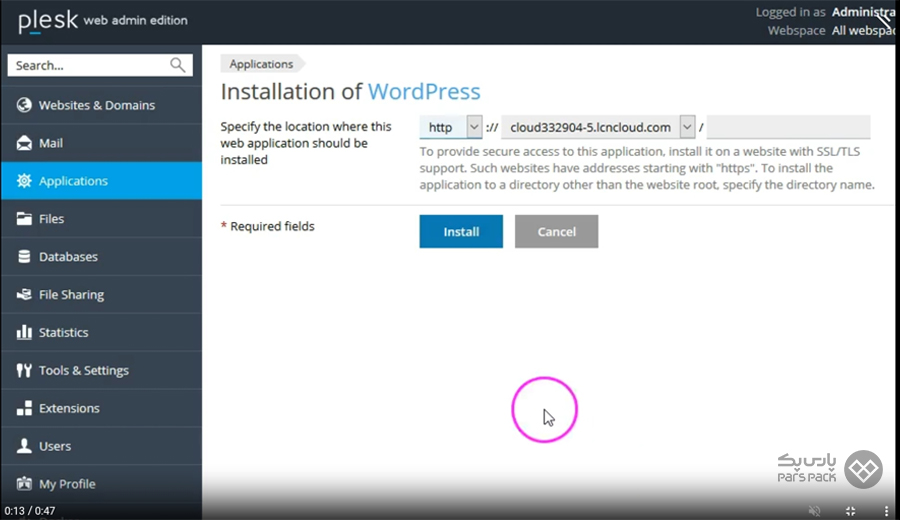Click the File Sharing icon
This screenshot has width=900, height=520.
[24, 294]
